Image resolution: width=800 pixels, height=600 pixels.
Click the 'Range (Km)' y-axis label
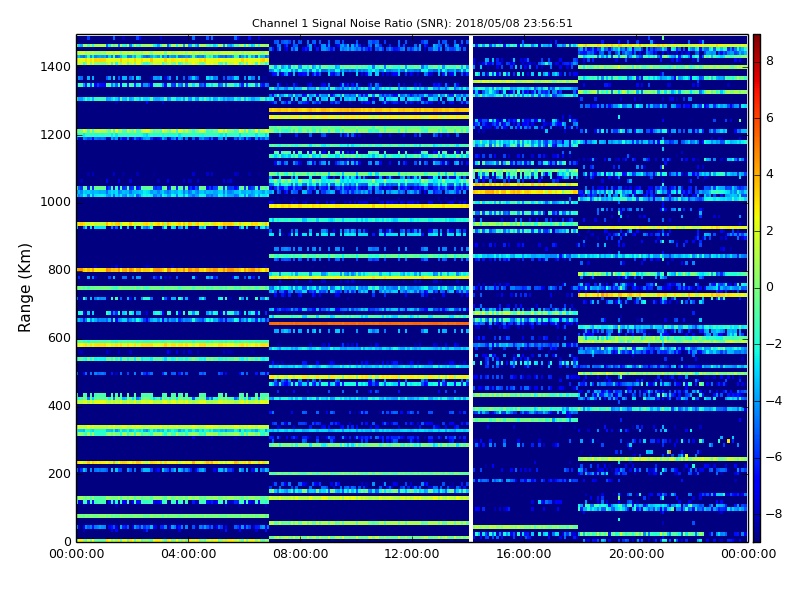(24, 288)
